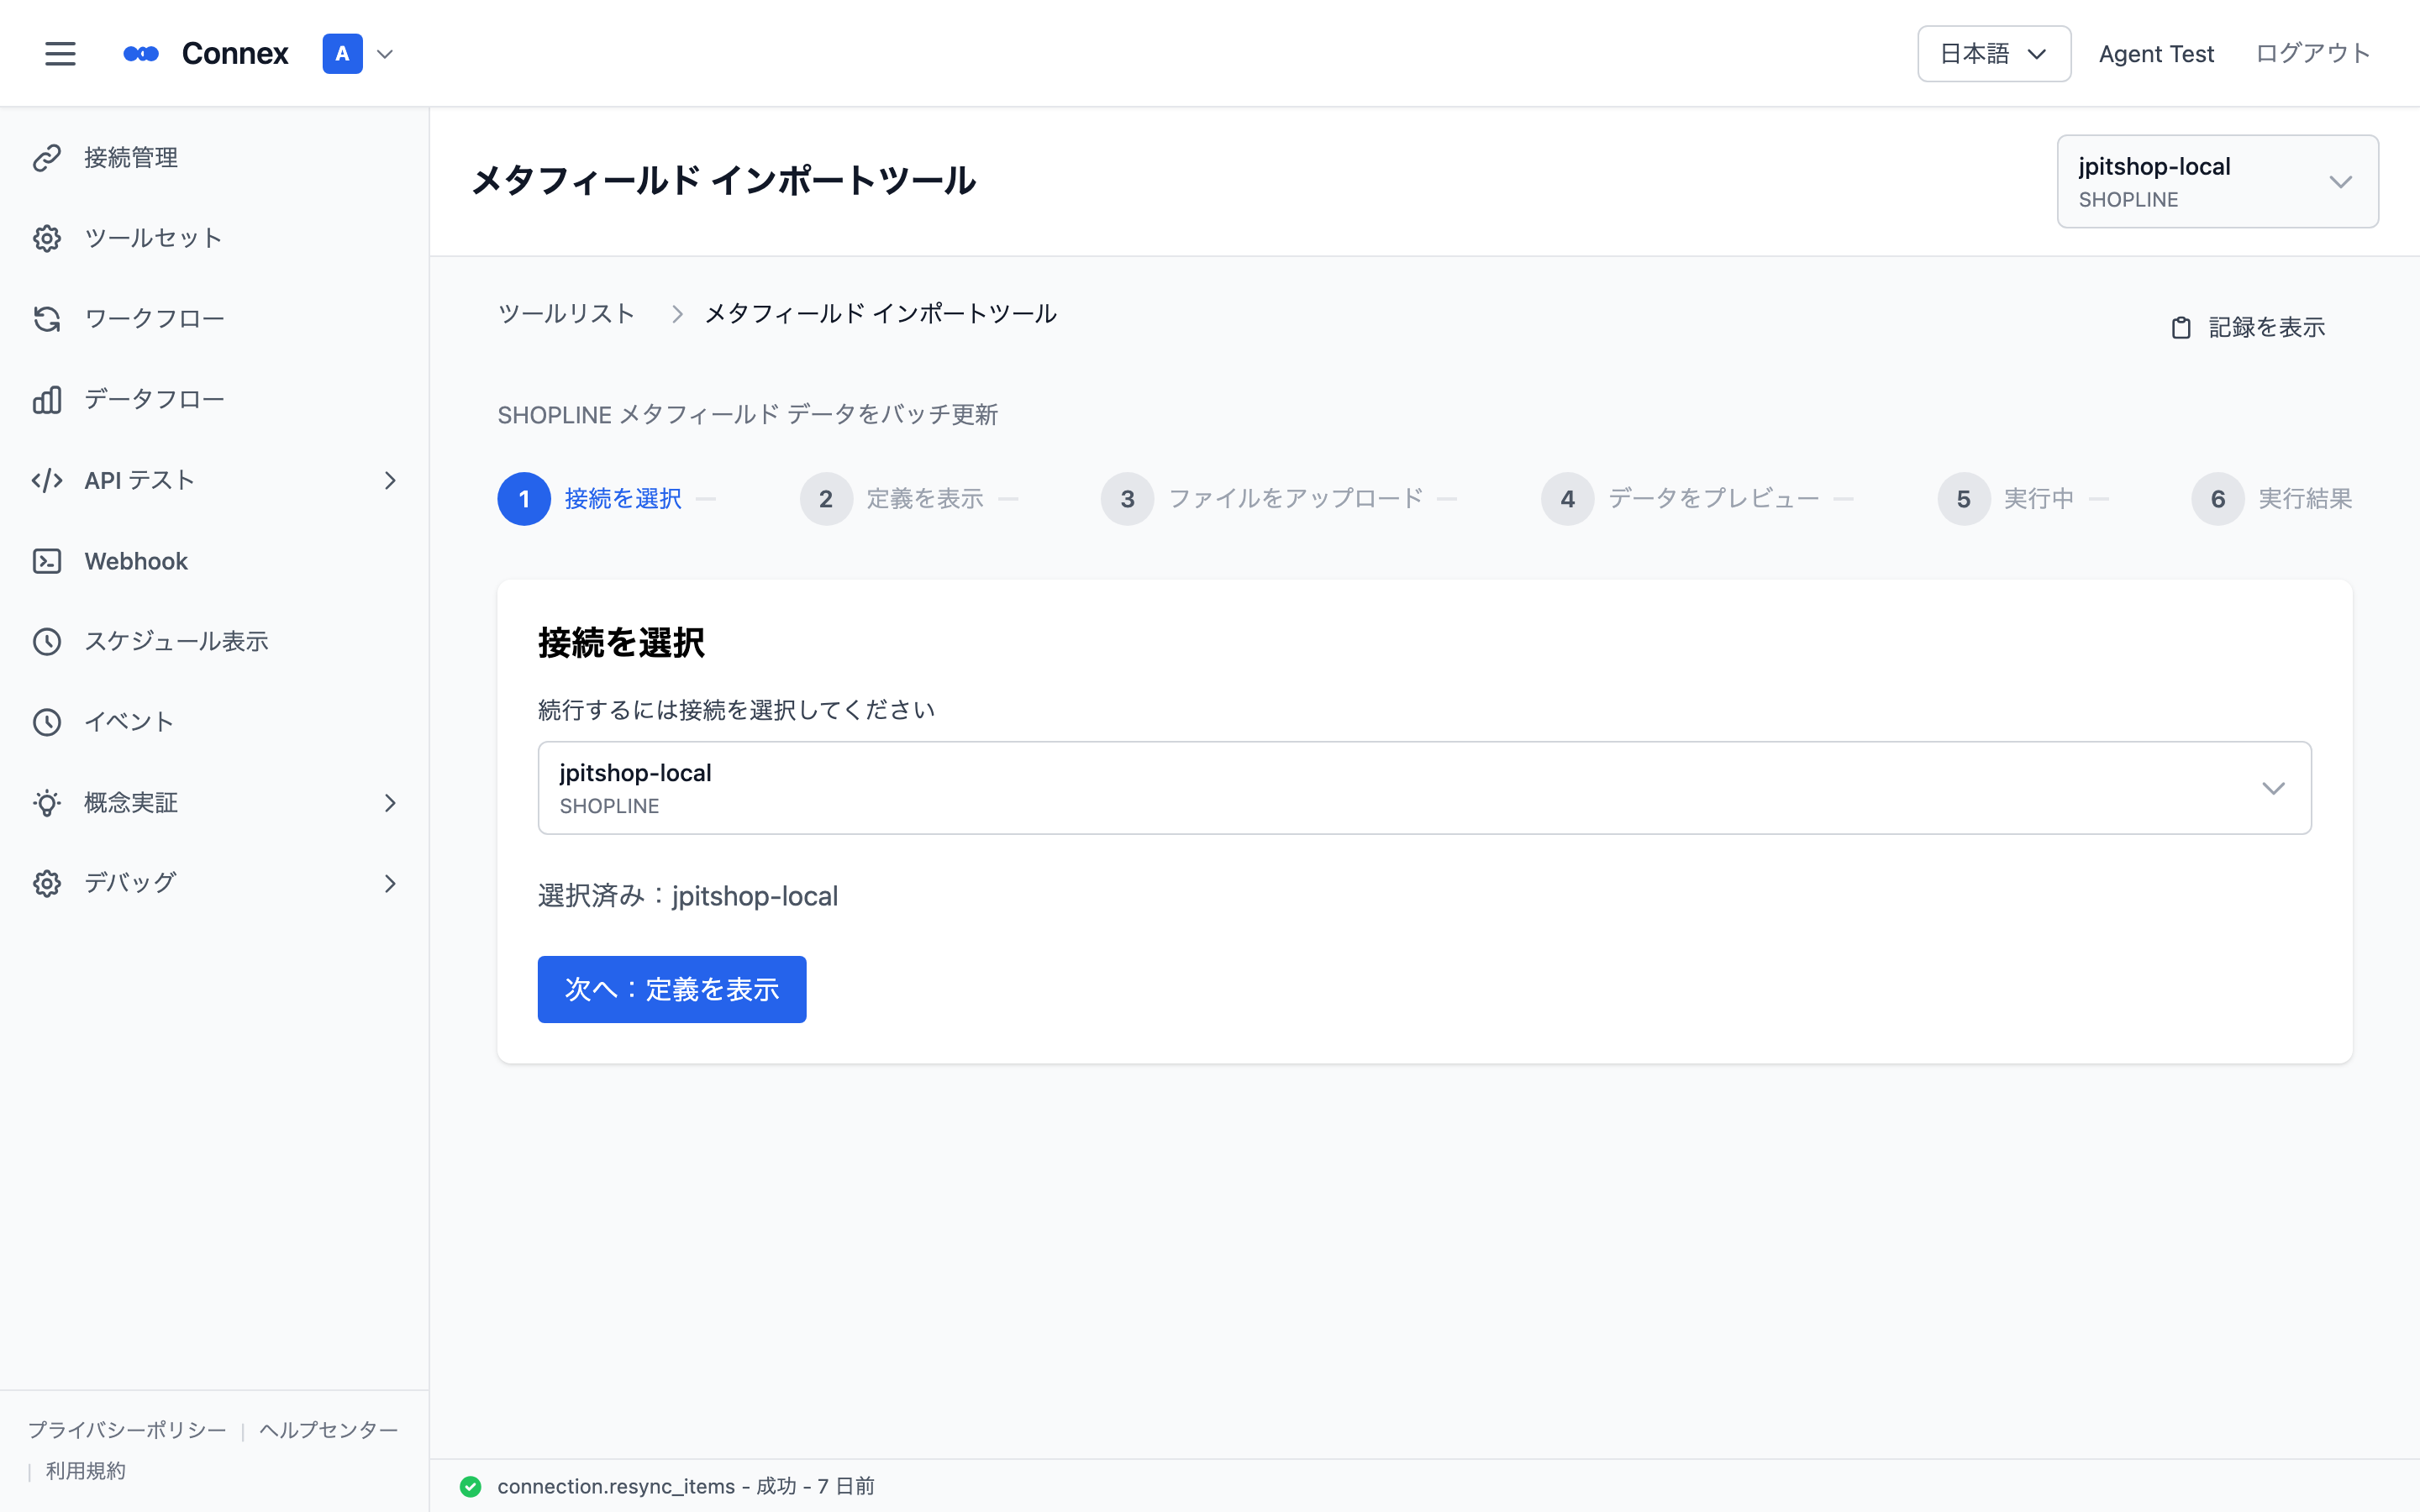
Task: Click the 次へ：定義を表示 button
Action: click(x=672, y=989)
